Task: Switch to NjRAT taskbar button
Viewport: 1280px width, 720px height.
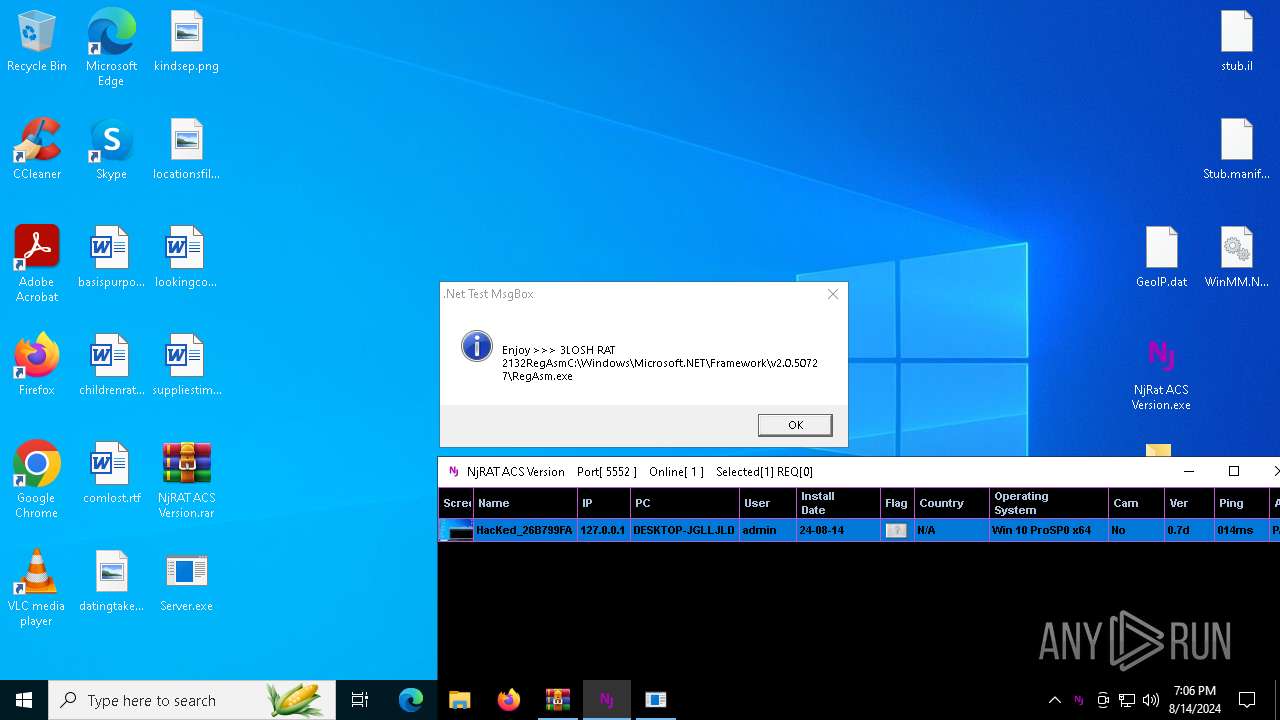Action: 606,700
